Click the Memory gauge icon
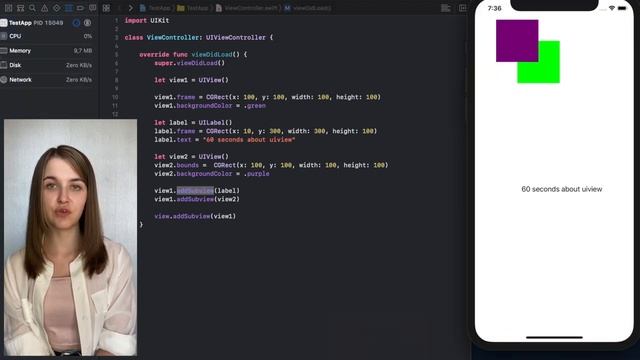The width and height of the screenshot is (640, 360). [4, 51]
